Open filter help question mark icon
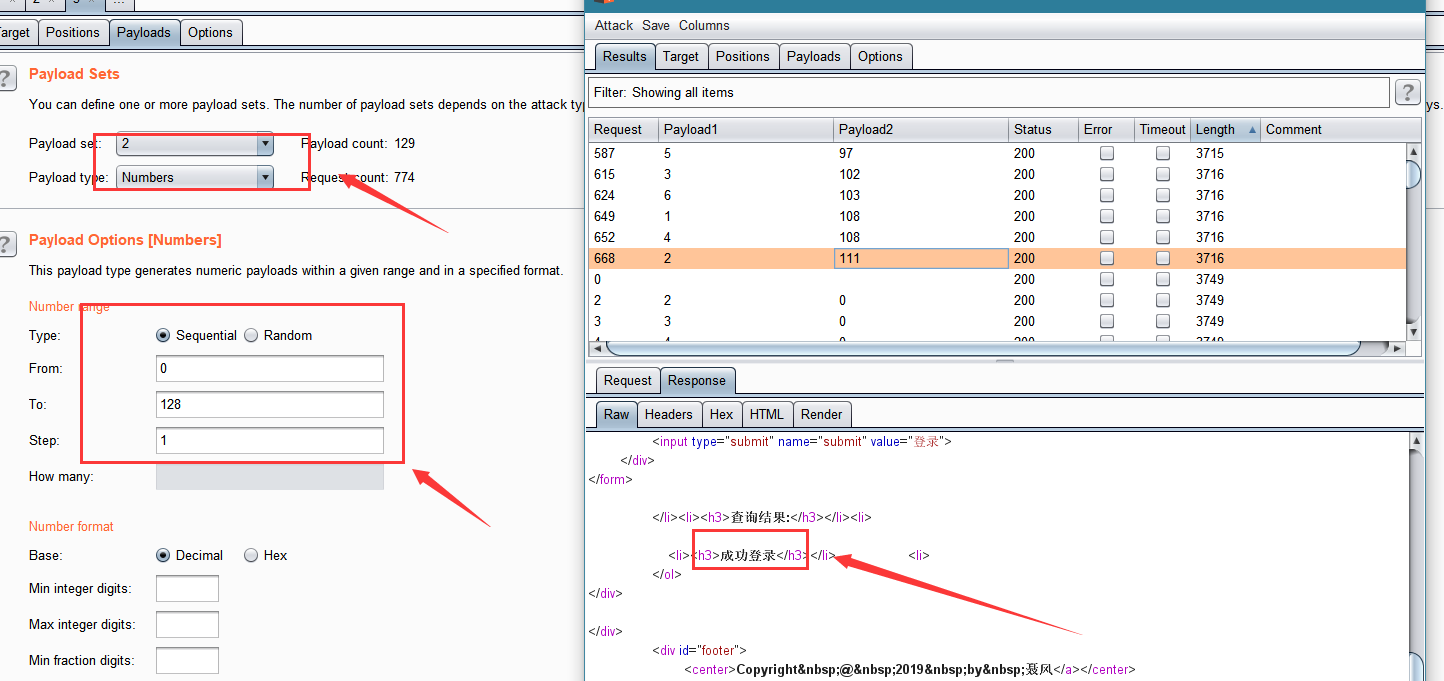This screenshot has height=681, width=1444. (1407, 92)
